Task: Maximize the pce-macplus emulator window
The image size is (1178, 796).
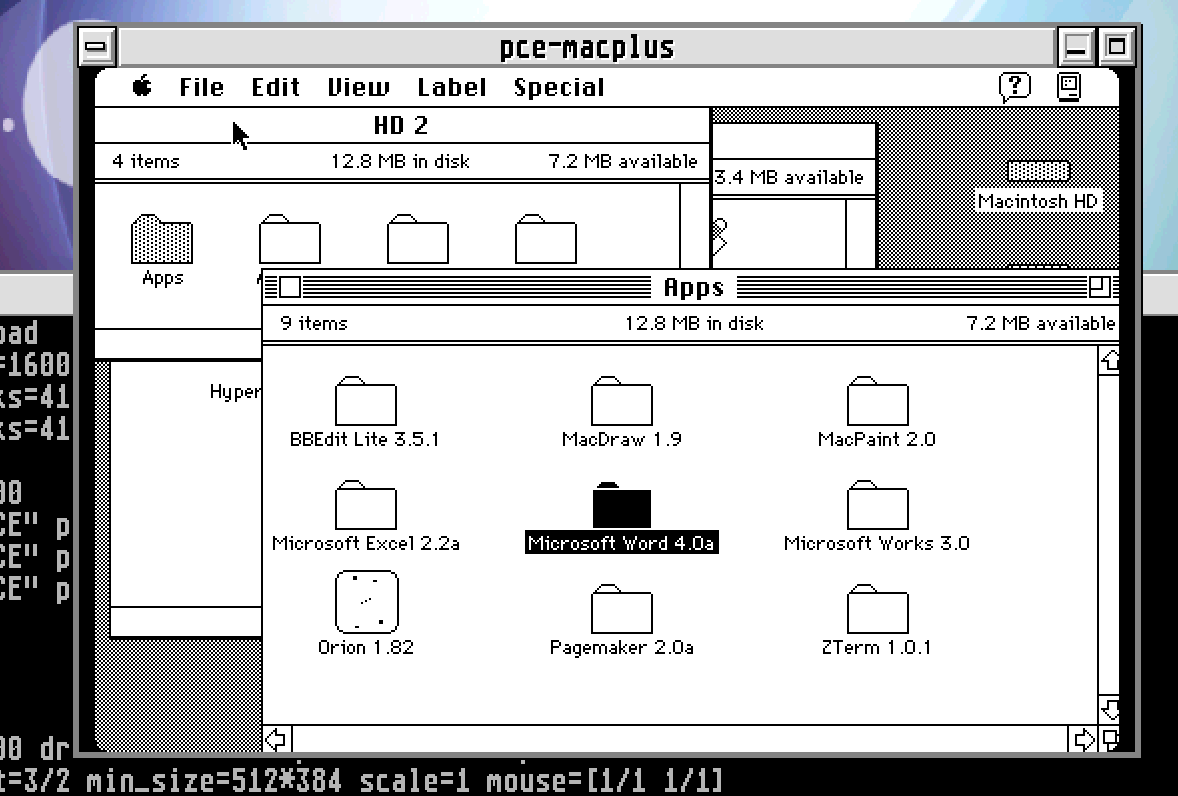Action: 1117,47
